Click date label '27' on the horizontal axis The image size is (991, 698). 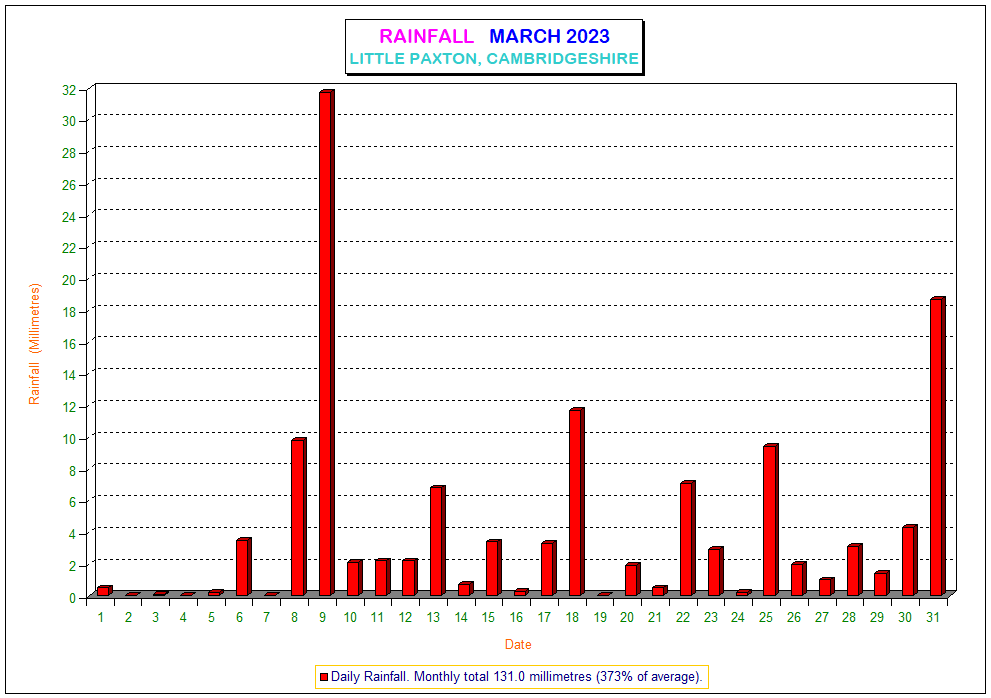(x=822, y=617)
